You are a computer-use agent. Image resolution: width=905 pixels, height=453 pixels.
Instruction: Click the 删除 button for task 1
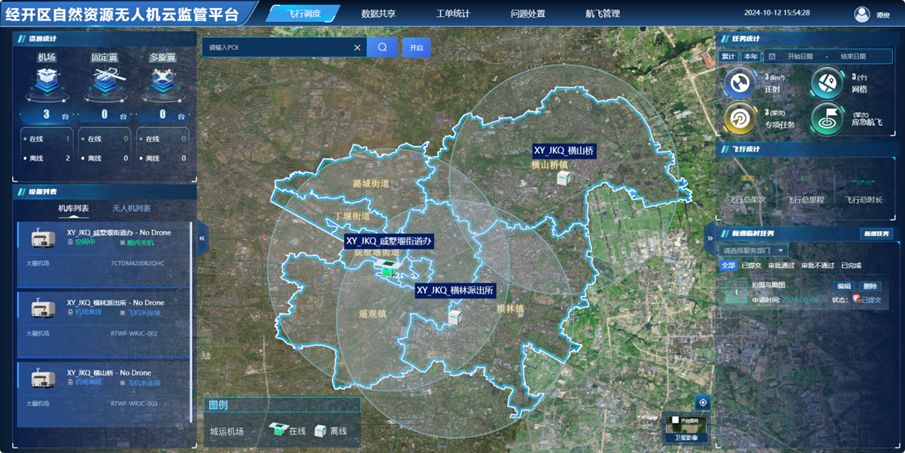(870, 286)
